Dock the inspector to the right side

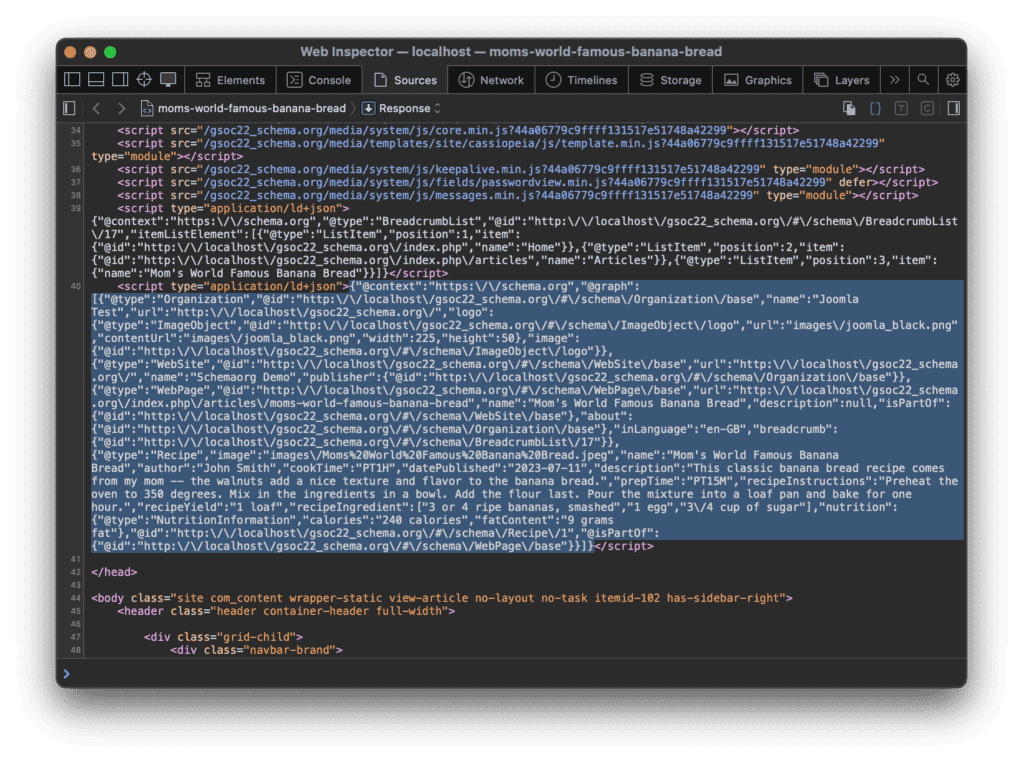(x=120, y=80)
